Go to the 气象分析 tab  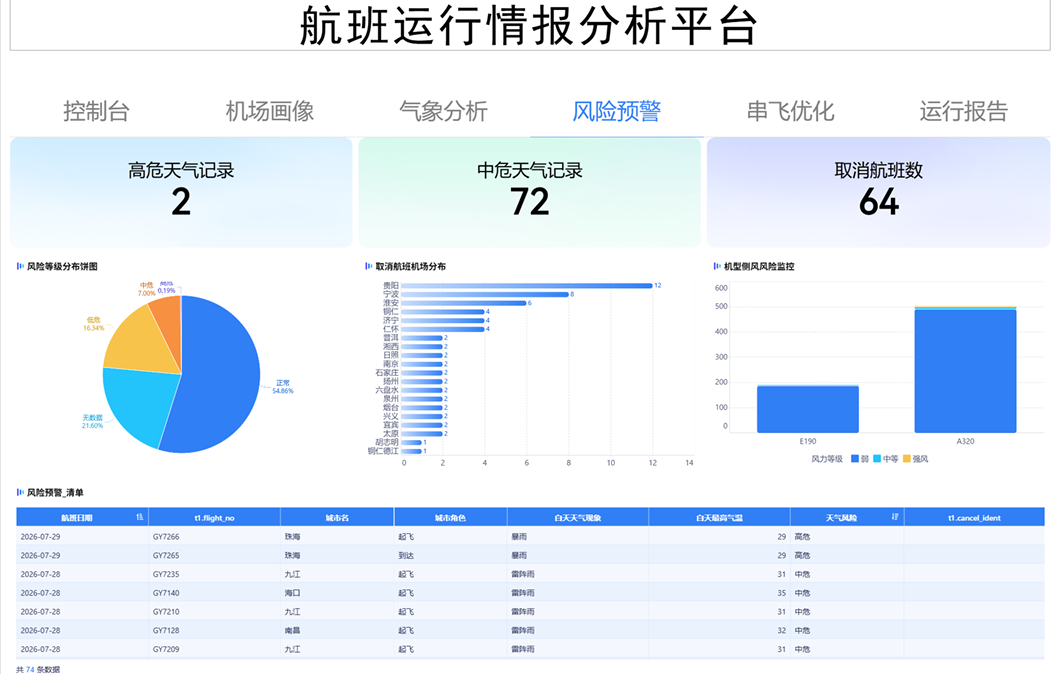pyautogui.click(x=443, y=111)
